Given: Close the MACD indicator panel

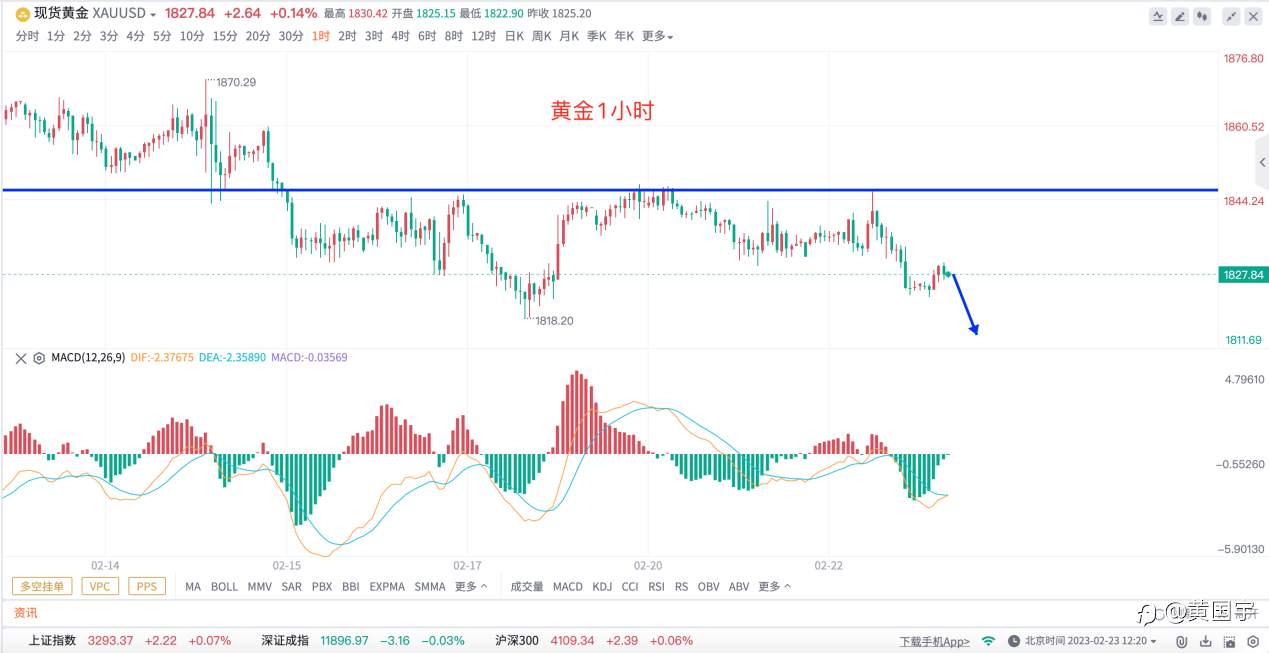Looking at the screenshot, I should point(20,357).
